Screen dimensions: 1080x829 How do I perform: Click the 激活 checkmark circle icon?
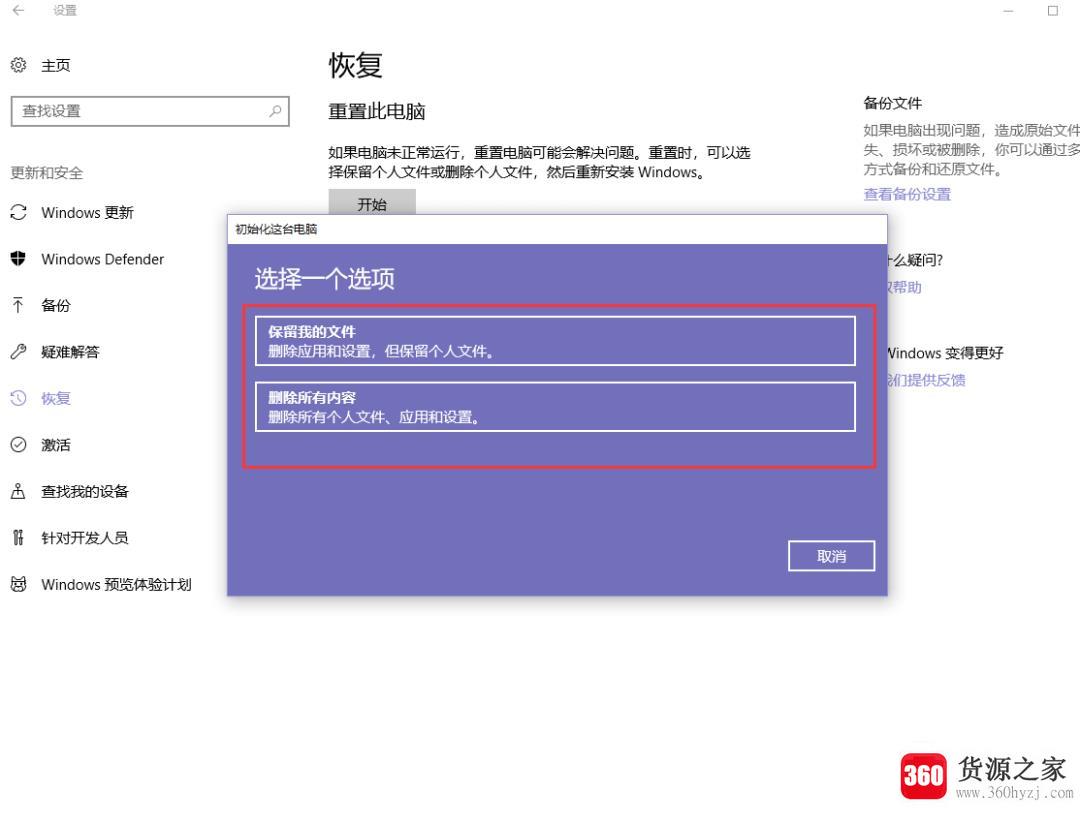click(19, 445)
